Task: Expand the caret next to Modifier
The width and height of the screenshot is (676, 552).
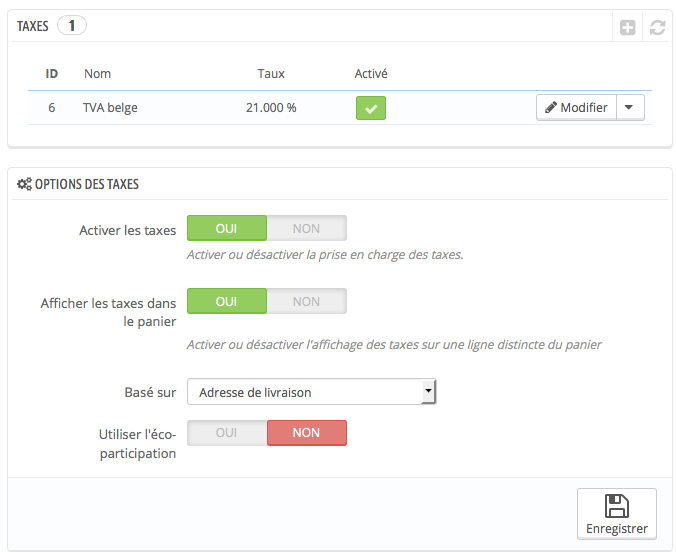Action: [630, 107]
